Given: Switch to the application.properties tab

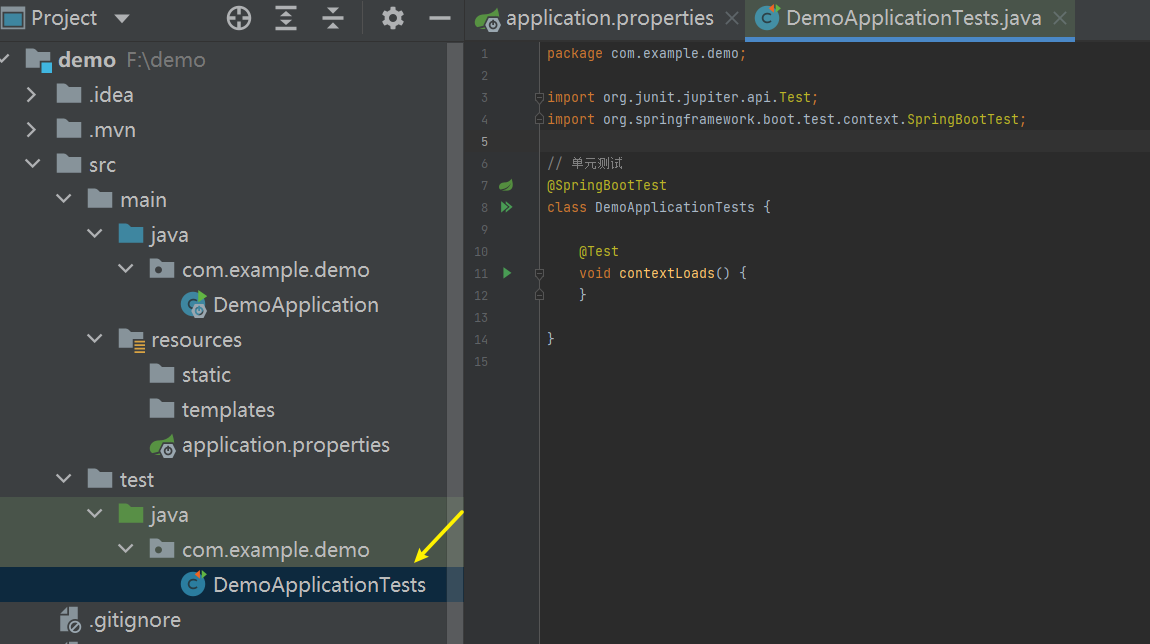Looking at the screenshot, I should (608, 18).
